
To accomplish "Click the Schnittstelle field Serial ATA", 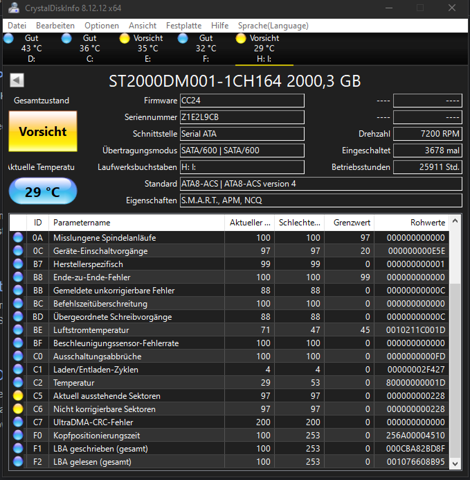I will coord(242,134).
